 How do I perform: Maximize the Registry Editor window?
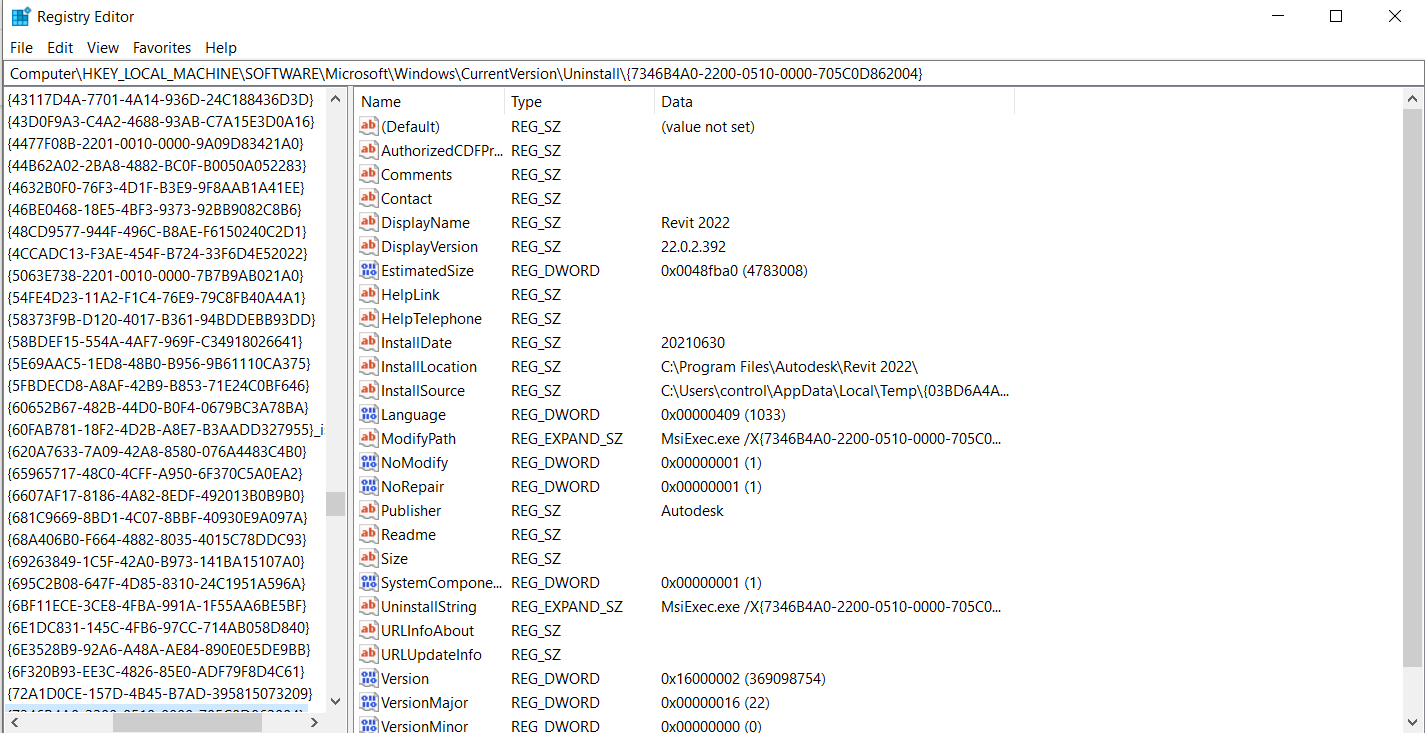pos(1336,16)
